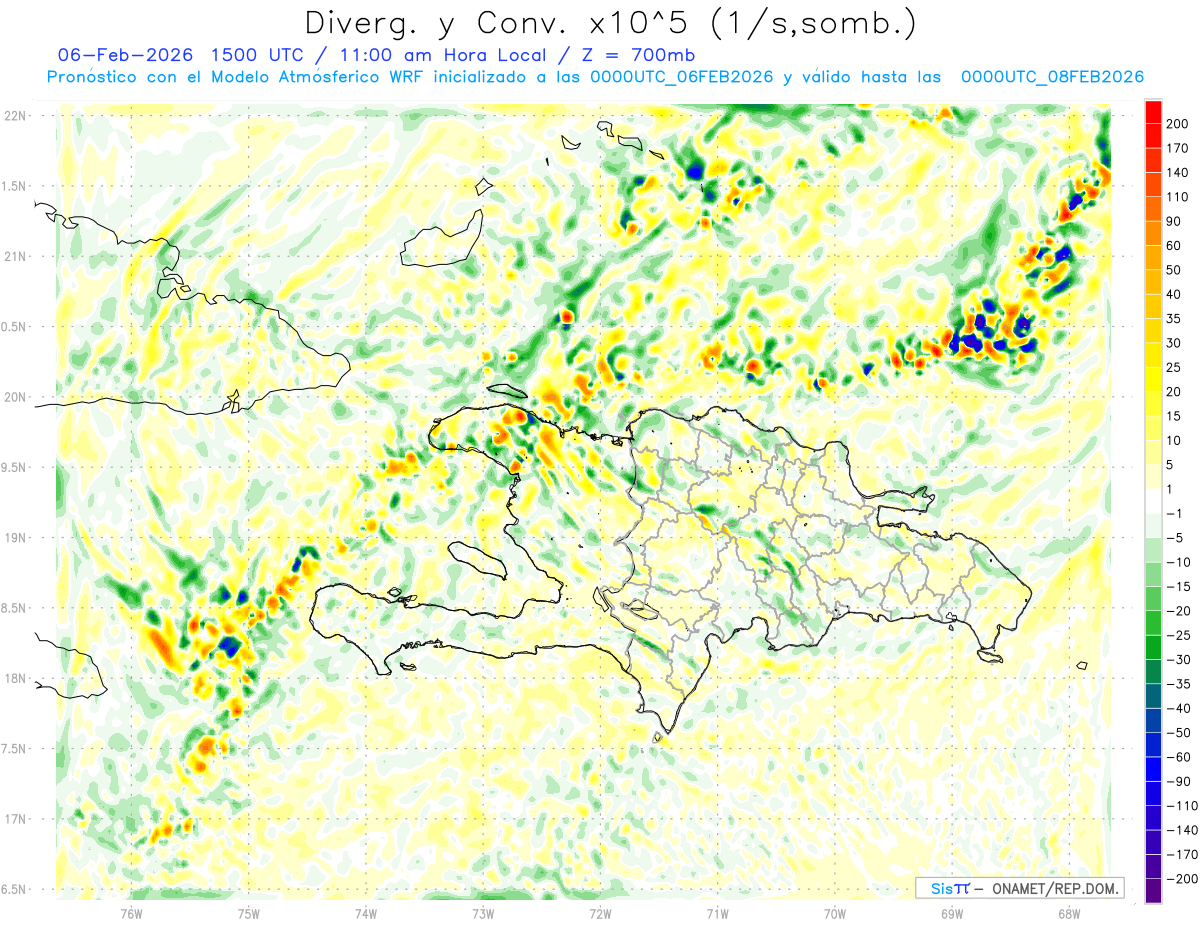Click the valid-until text '0000UTC_08FEB2026'
The image size is (1200, 927).
1052,77
